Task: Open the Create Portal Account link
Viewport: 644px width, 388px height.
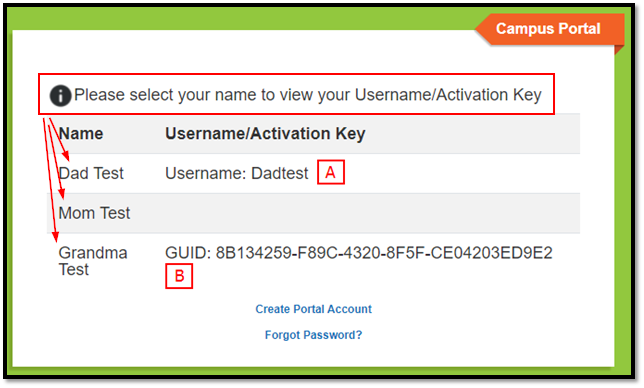Action: 313,309
